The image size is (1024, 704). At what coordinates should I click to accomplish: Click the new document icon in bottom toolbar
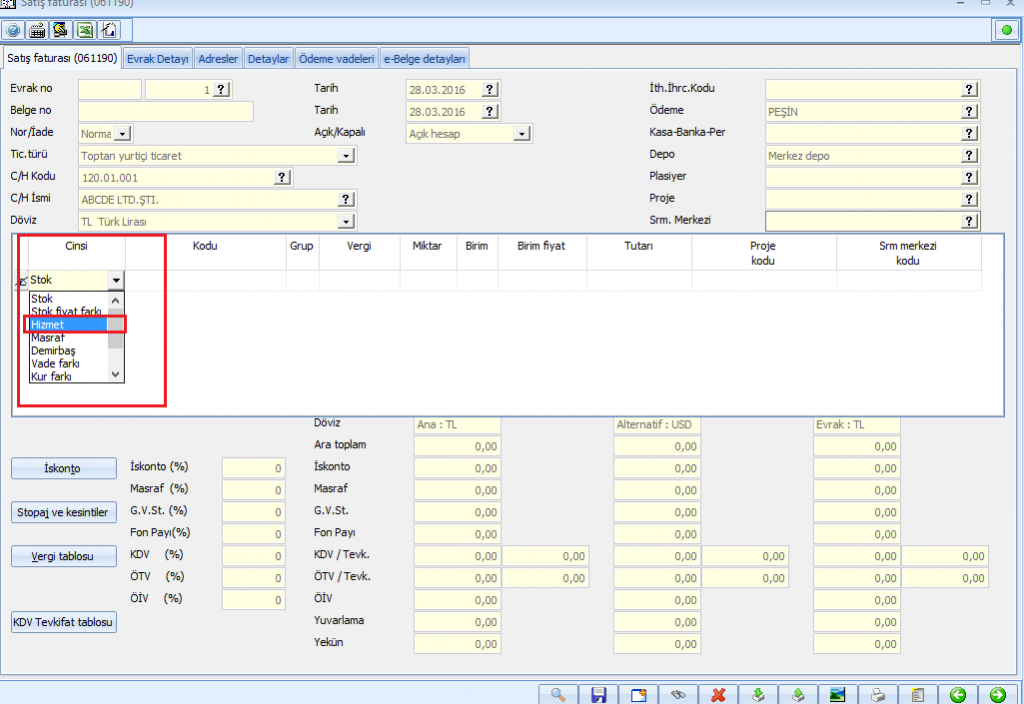click(638, 694)
